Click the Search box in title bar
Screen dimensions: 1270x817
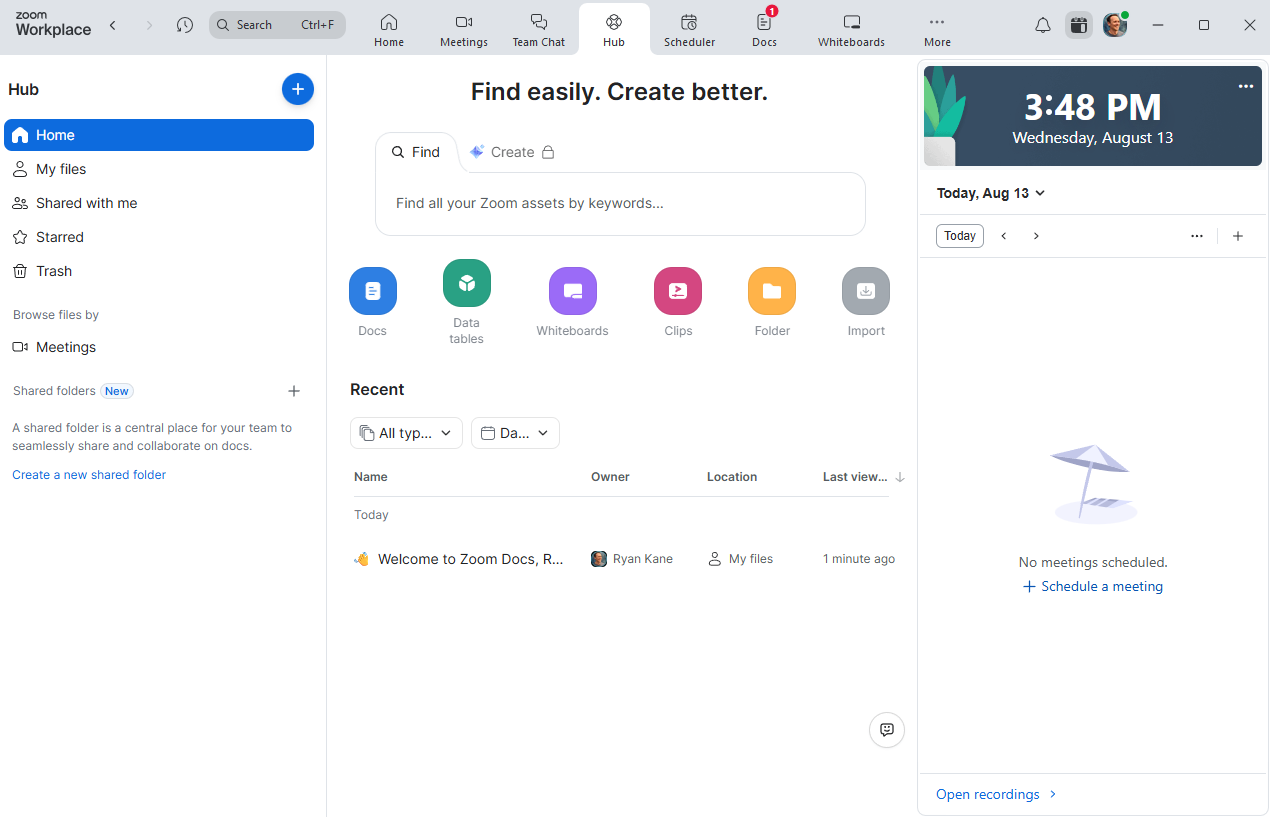coord(277,25)
